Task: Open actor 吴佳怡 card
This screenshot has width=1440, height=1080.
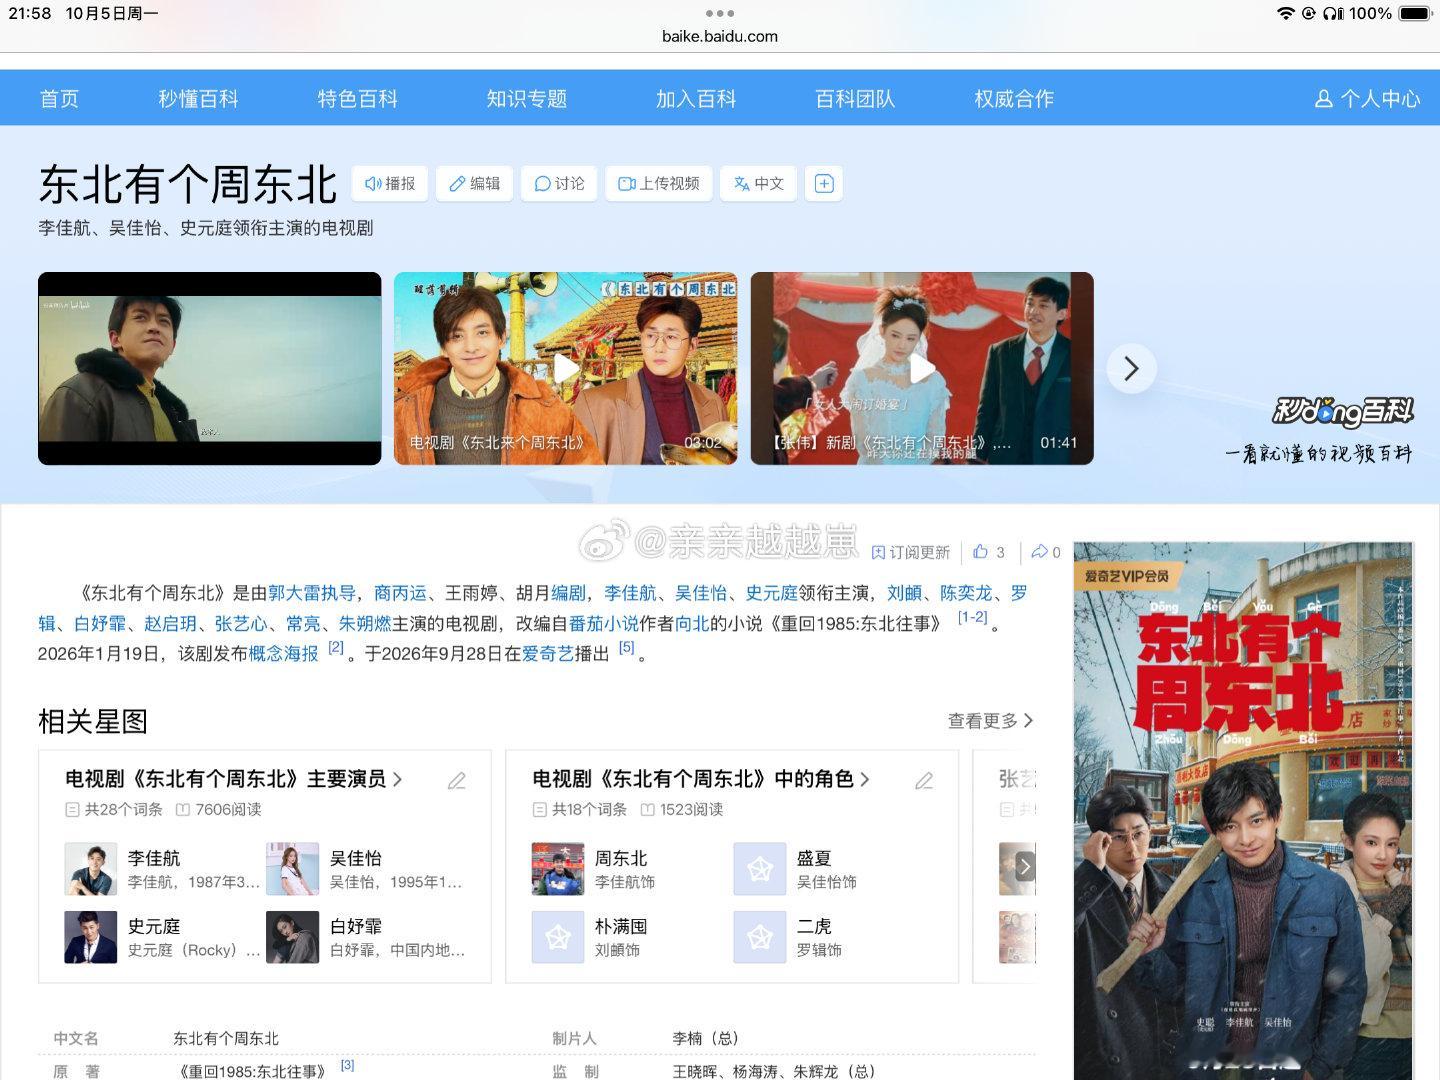Action: click(365, 869)
